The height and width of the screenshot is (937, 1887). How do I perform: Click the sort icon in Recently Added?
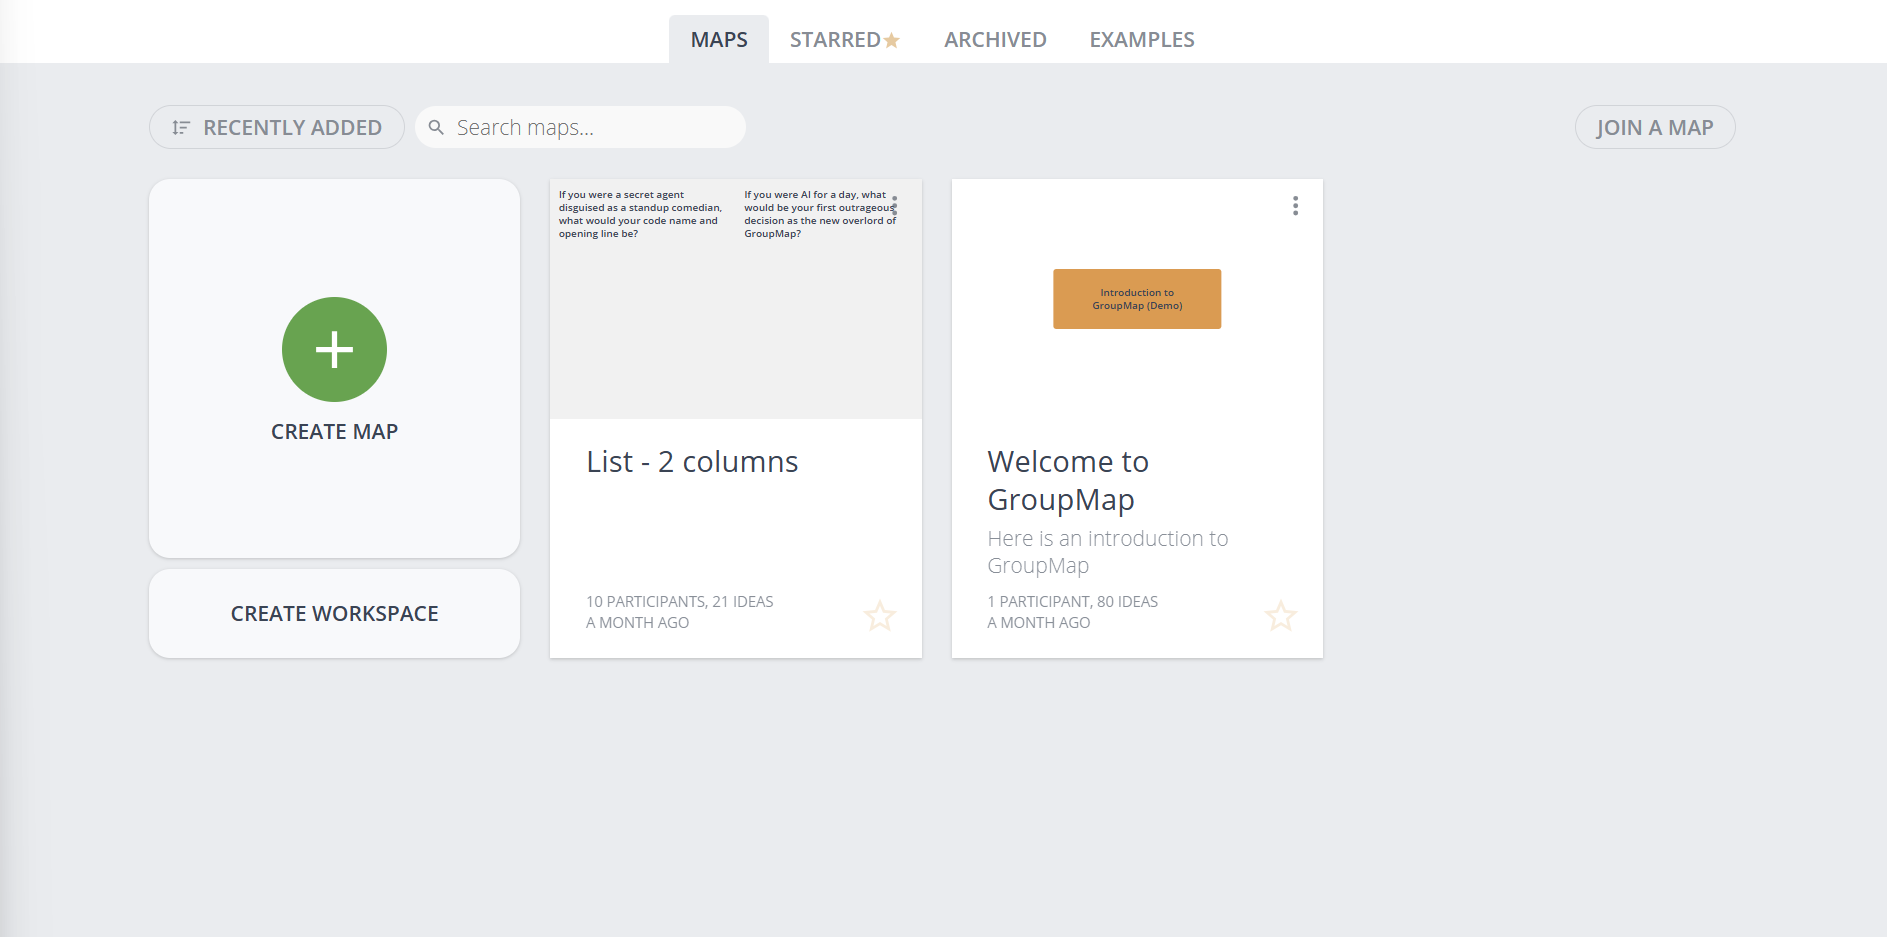click(181, 127)
